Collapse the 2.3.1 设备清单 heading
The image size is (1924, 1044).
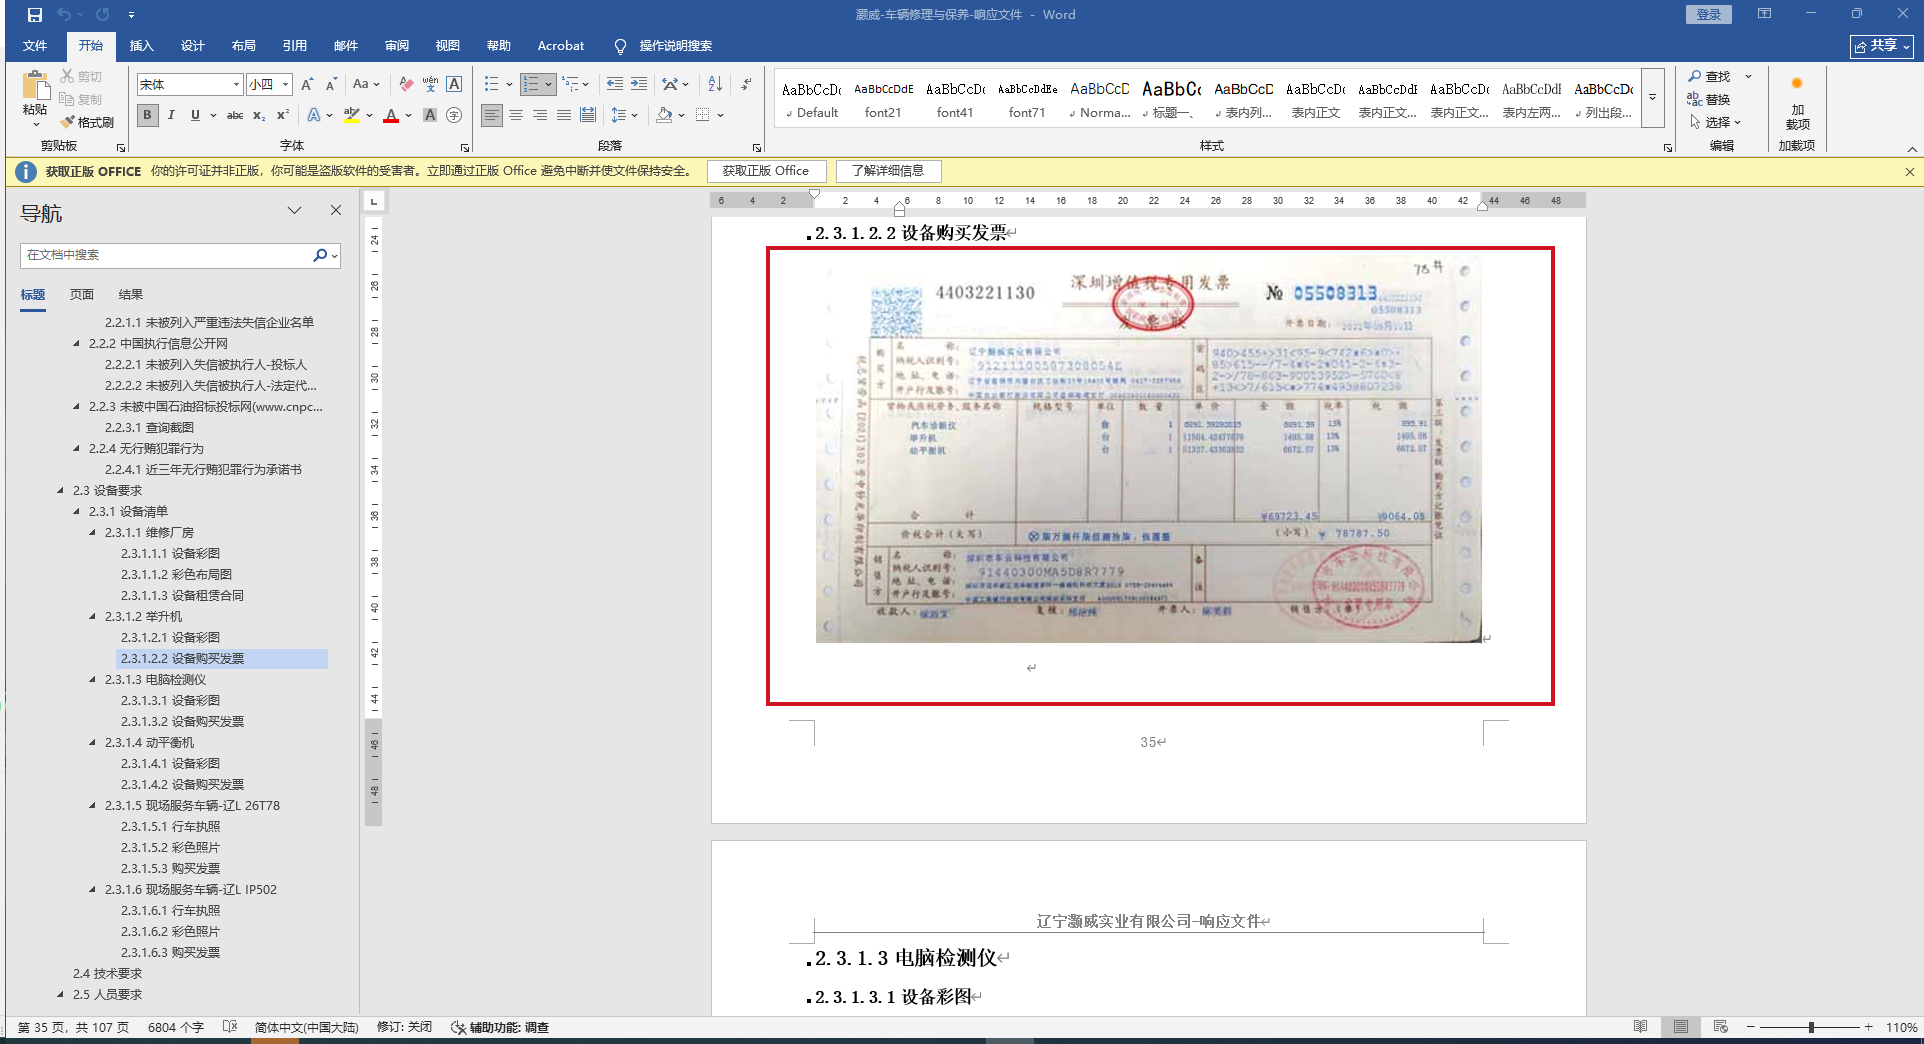pyautogui.click(x=77, y=512)
